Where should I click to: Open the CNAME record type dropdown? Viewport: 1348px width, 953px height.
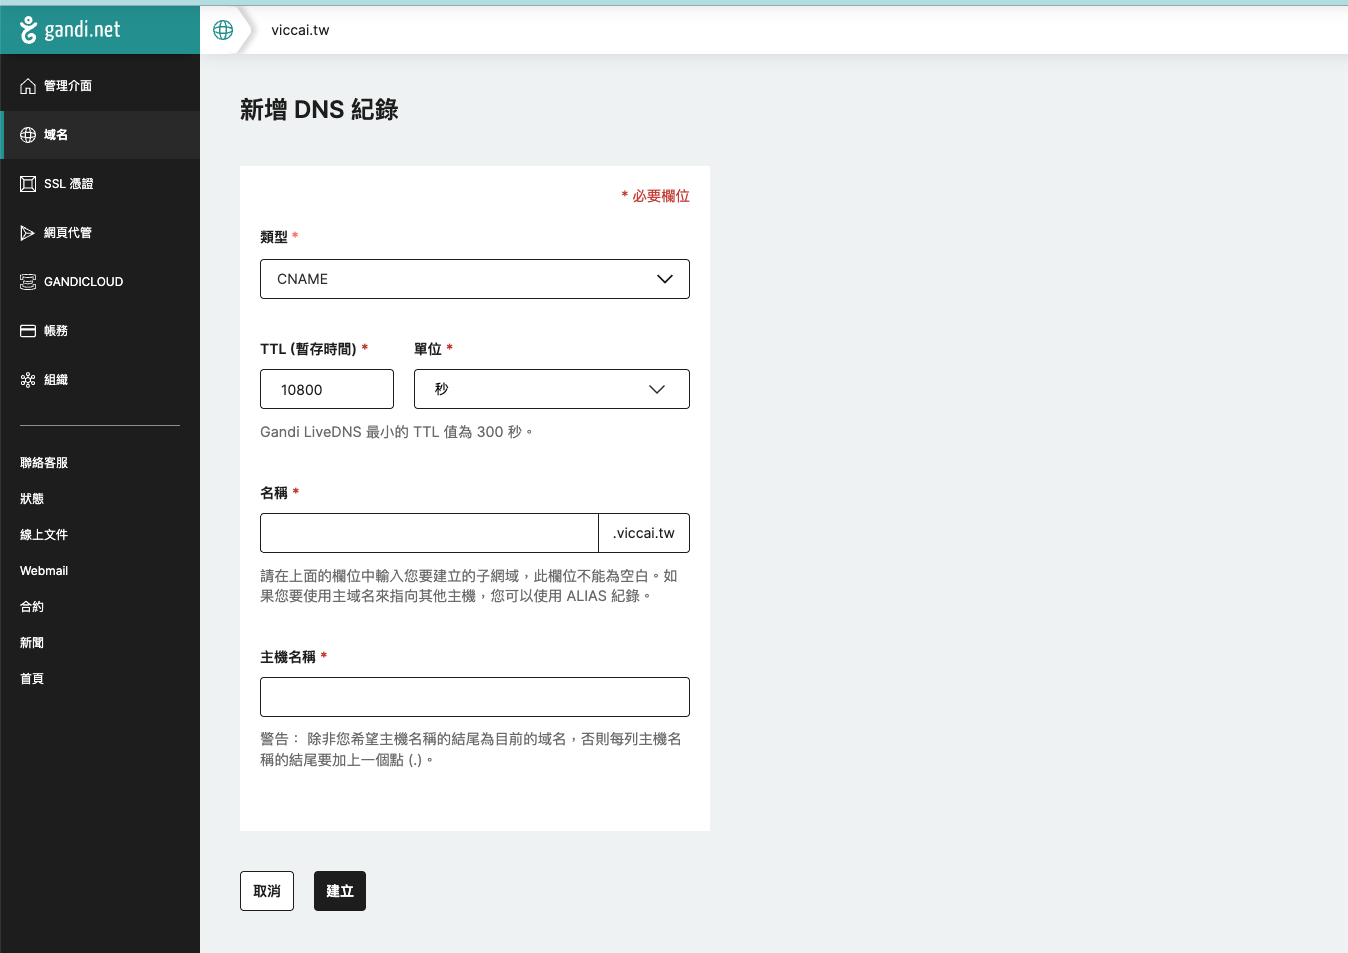click(474, 279)
